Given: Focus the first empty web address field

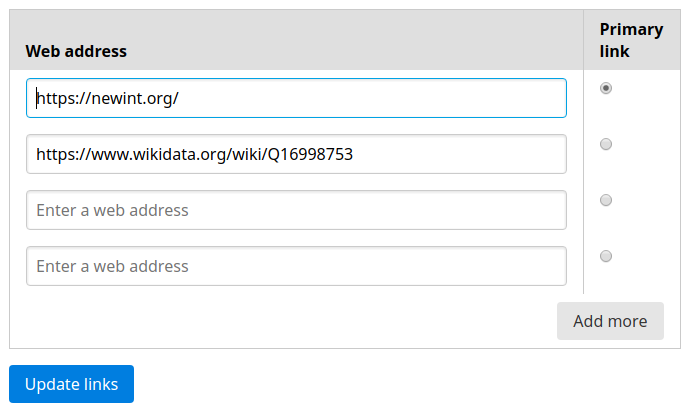Looking at the screenshot, I should 296,210.
